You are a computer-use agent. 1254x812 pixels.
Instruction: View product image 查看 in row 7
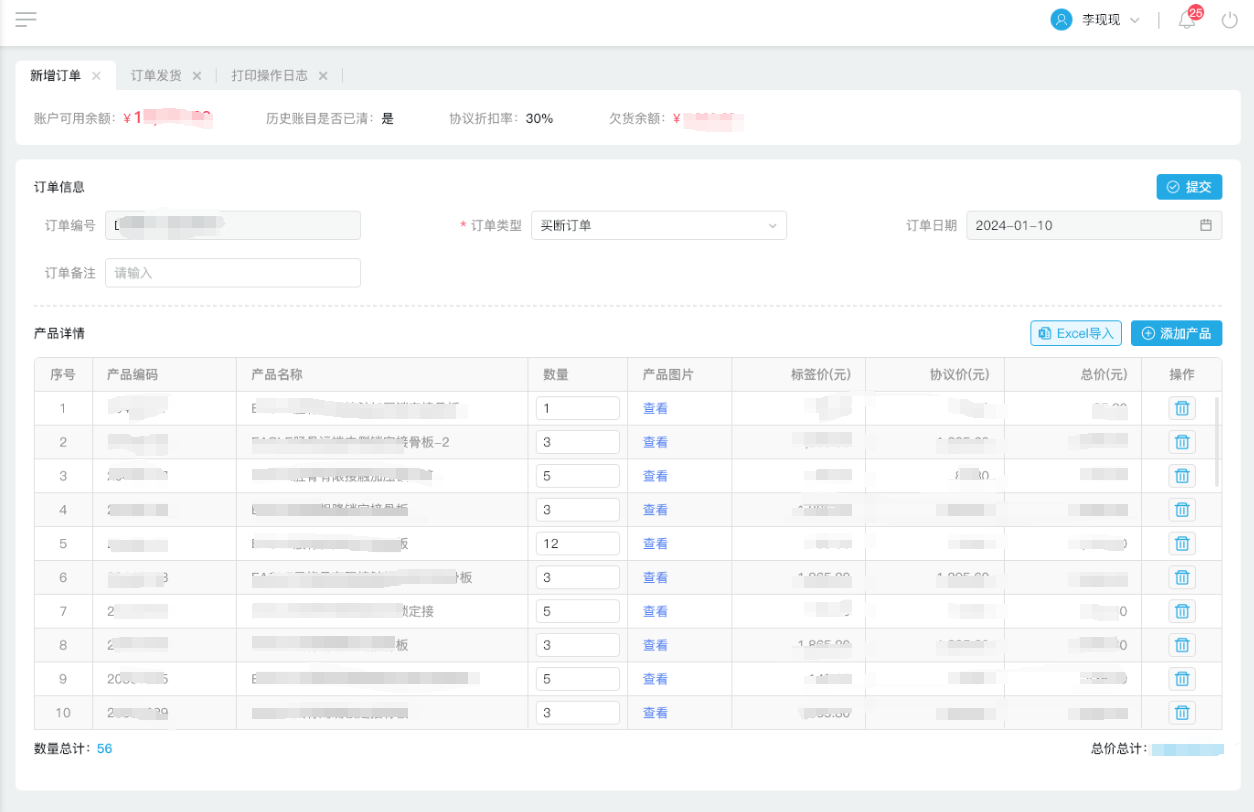click(655, 611)
